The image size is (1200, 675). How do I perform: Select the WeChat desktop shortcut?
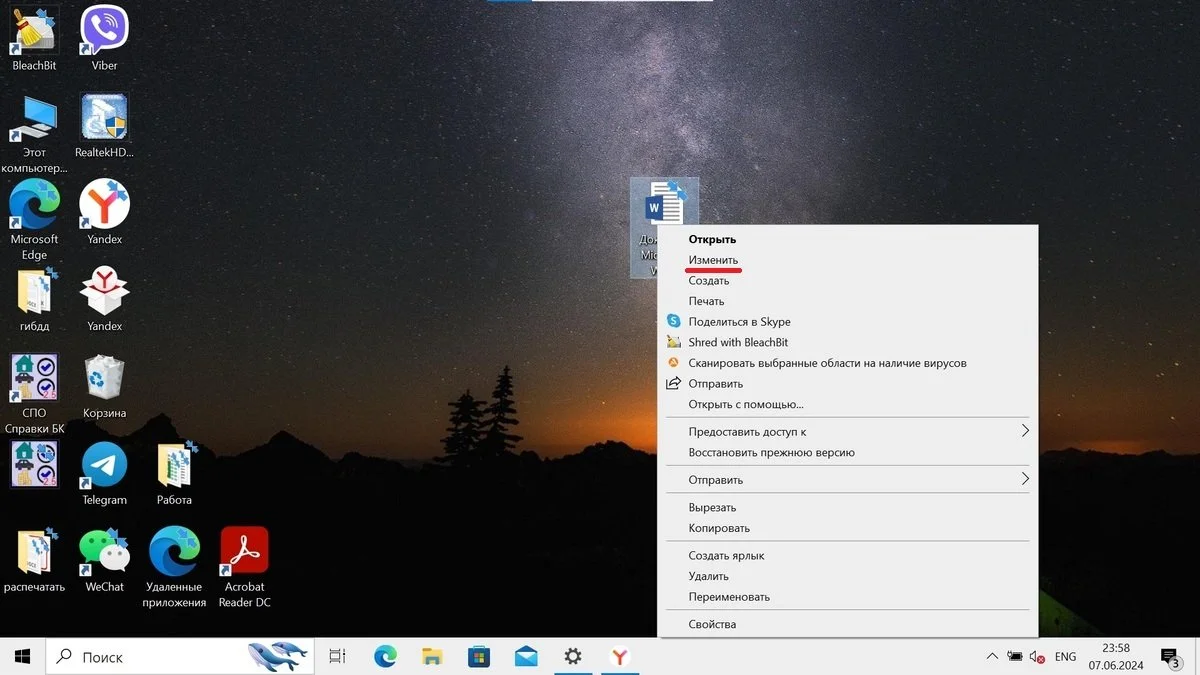pyautogui.click(x=104, y=561)
